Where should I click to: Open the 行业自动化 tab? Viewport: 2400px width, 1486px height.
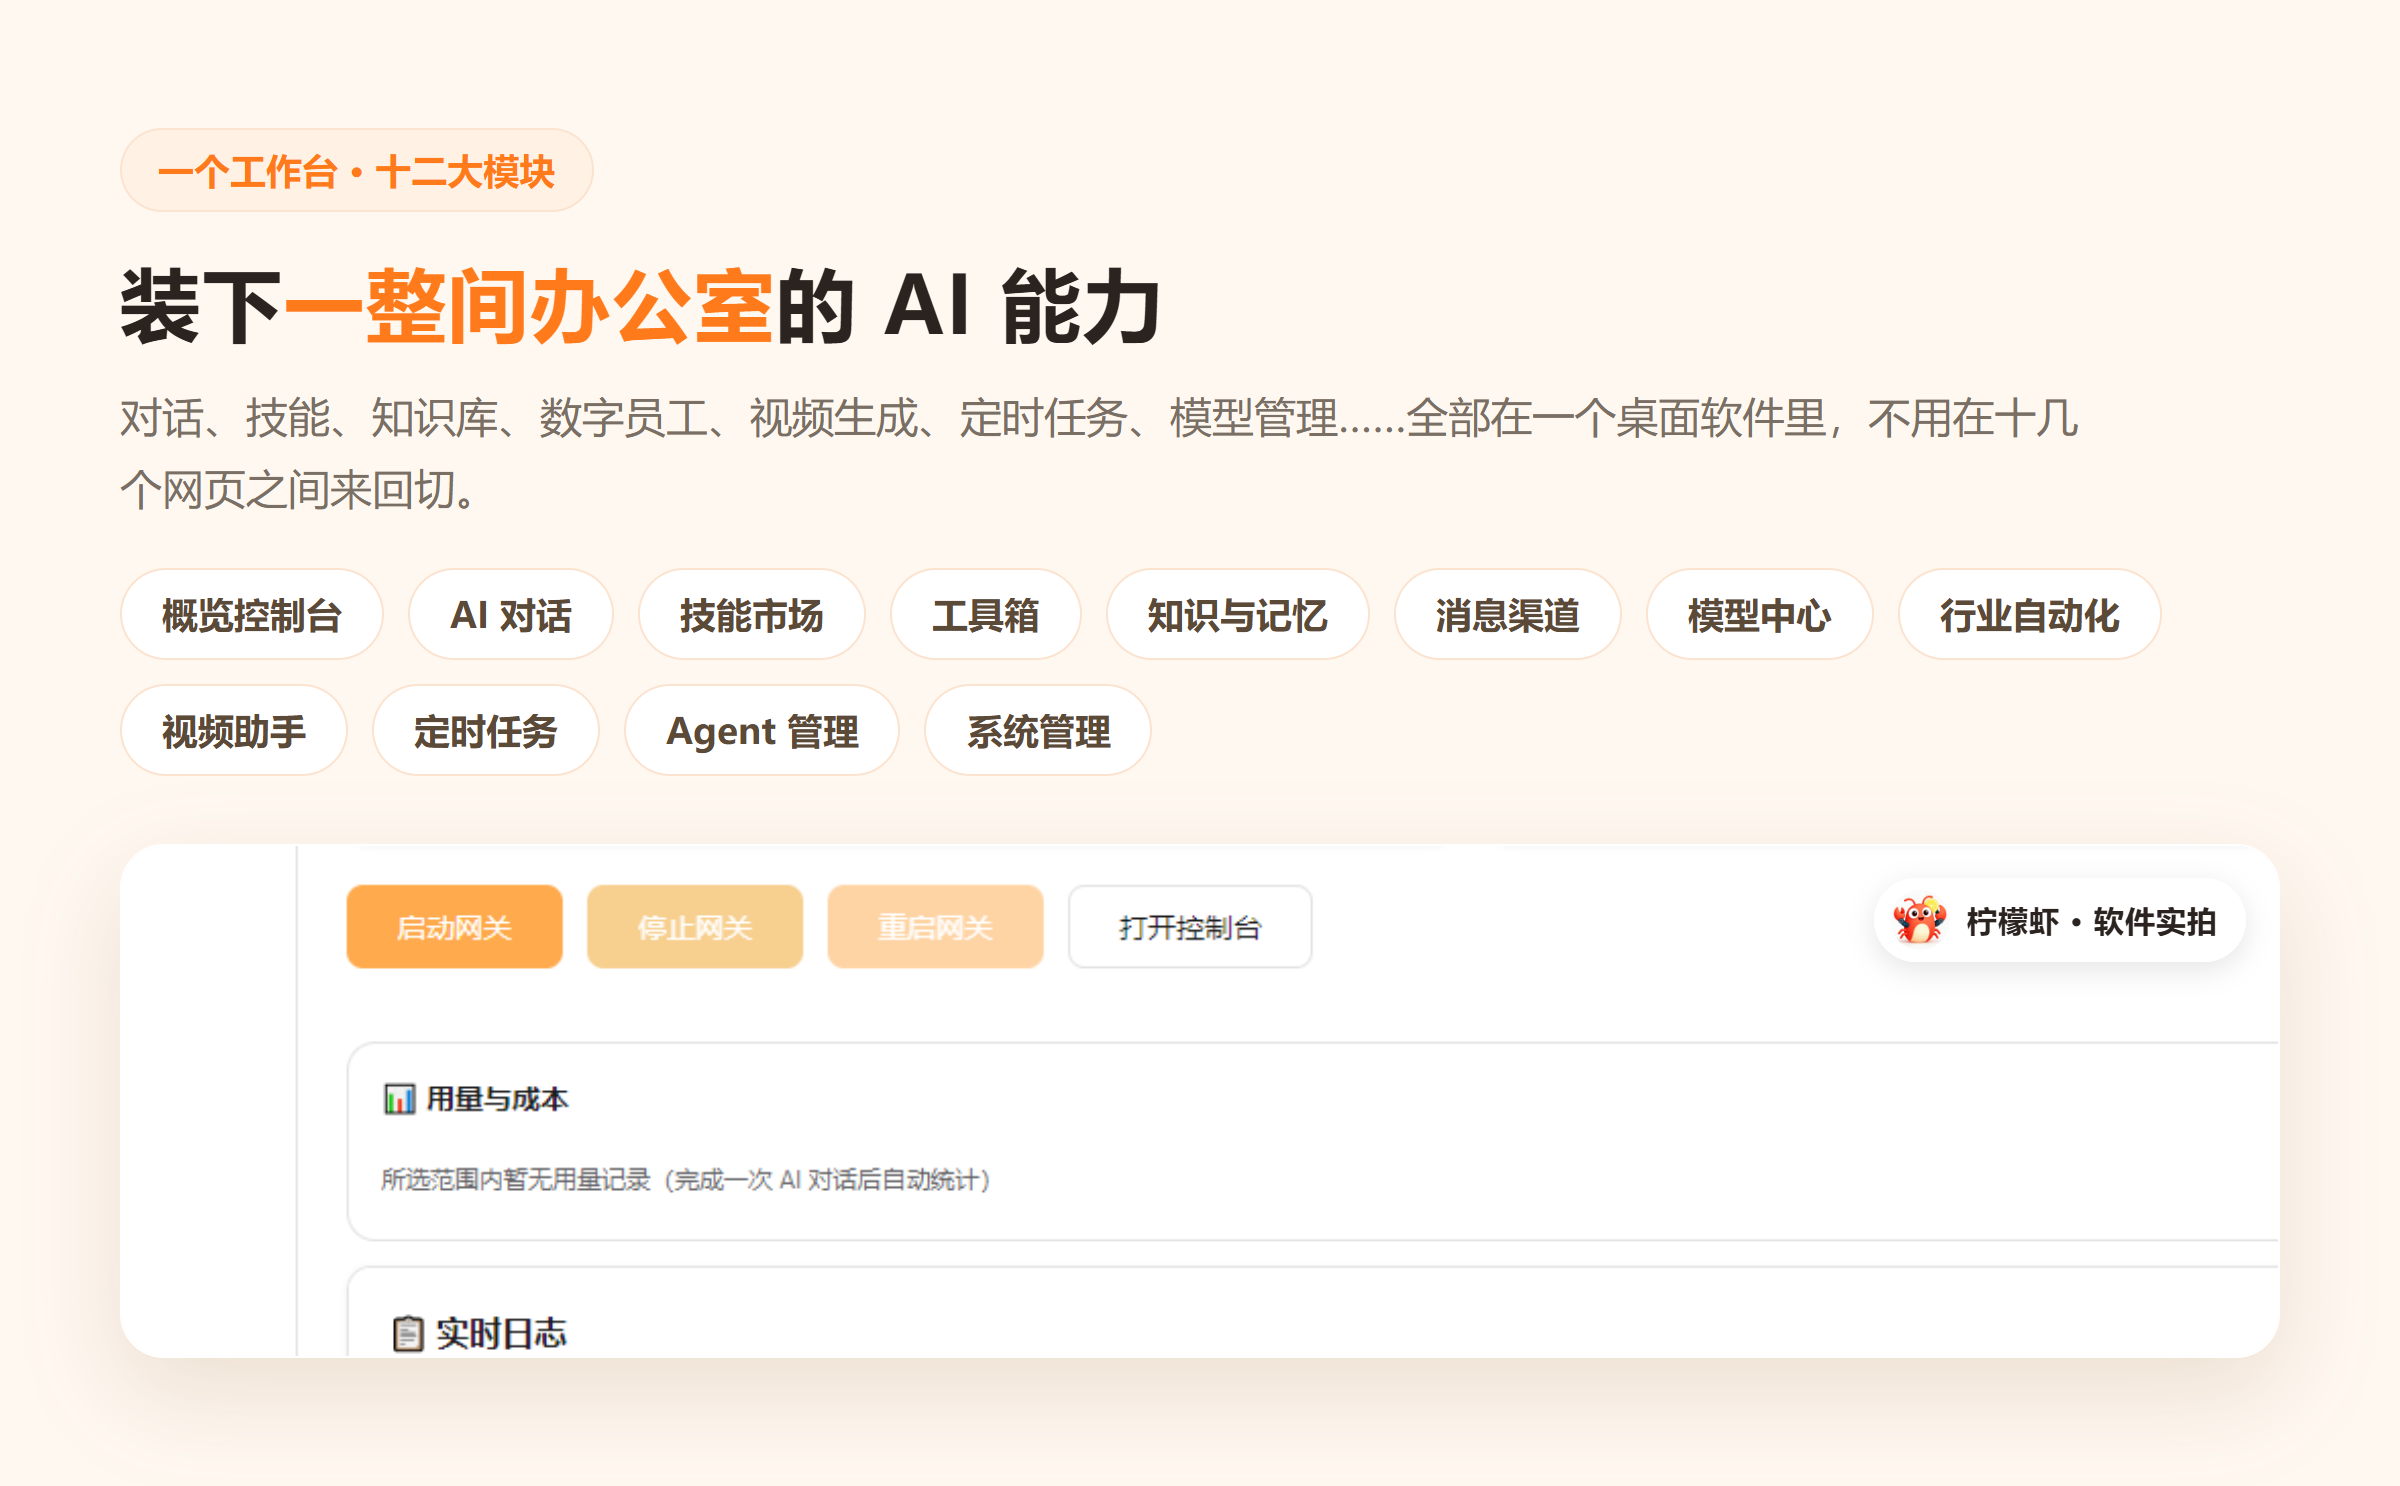[x=2029, y=615]
